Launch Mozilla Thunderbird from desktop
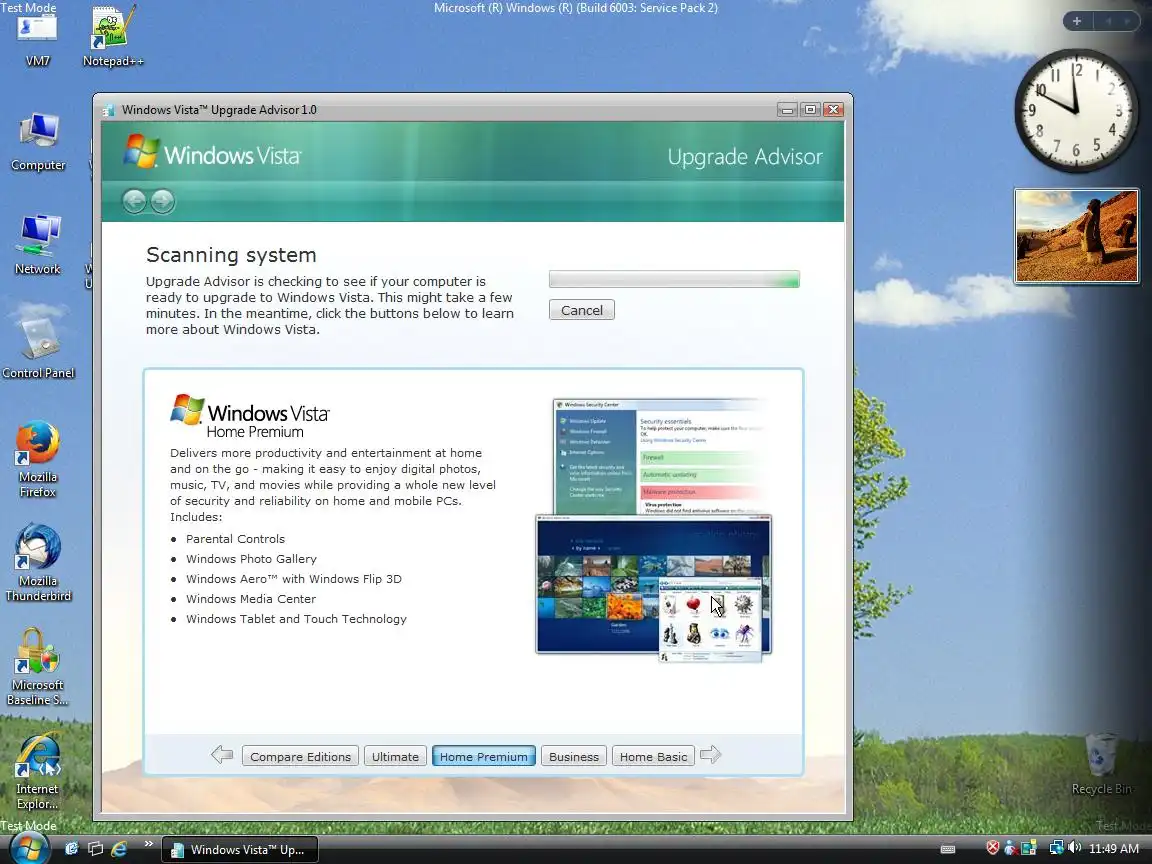 pyautogui.click(x=38, y=563)
